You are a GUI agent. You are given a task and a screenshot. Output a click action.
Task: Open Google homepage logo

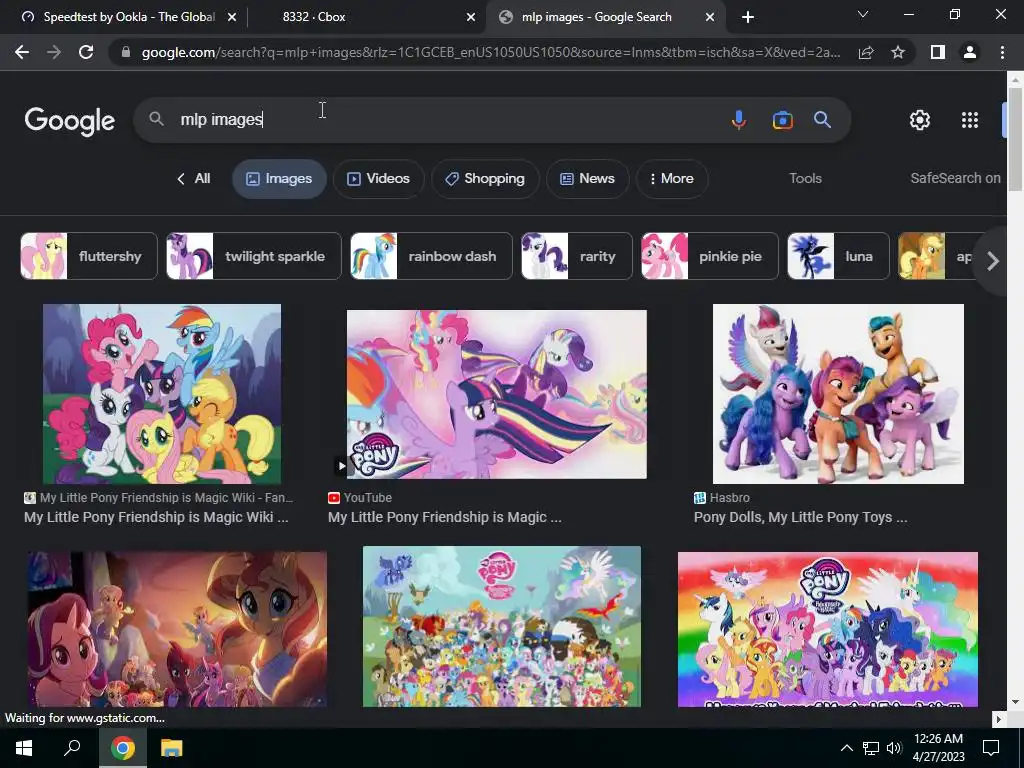[69, 121]
